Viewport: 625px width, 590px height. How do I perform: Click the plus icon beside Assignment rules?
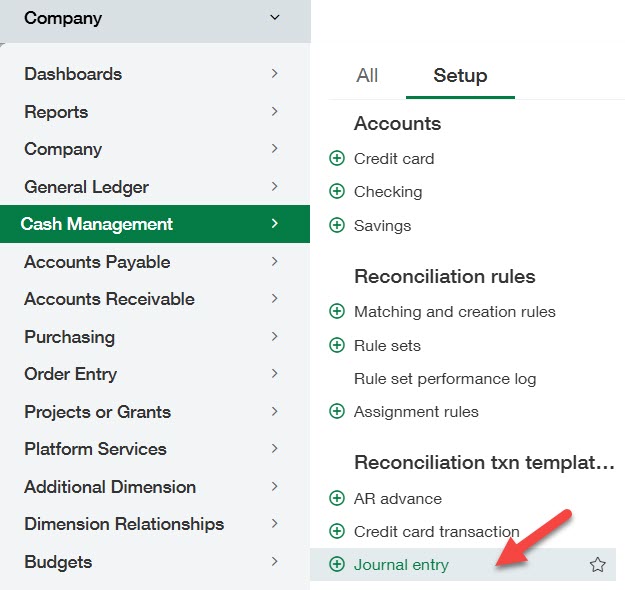coord(336,412)
